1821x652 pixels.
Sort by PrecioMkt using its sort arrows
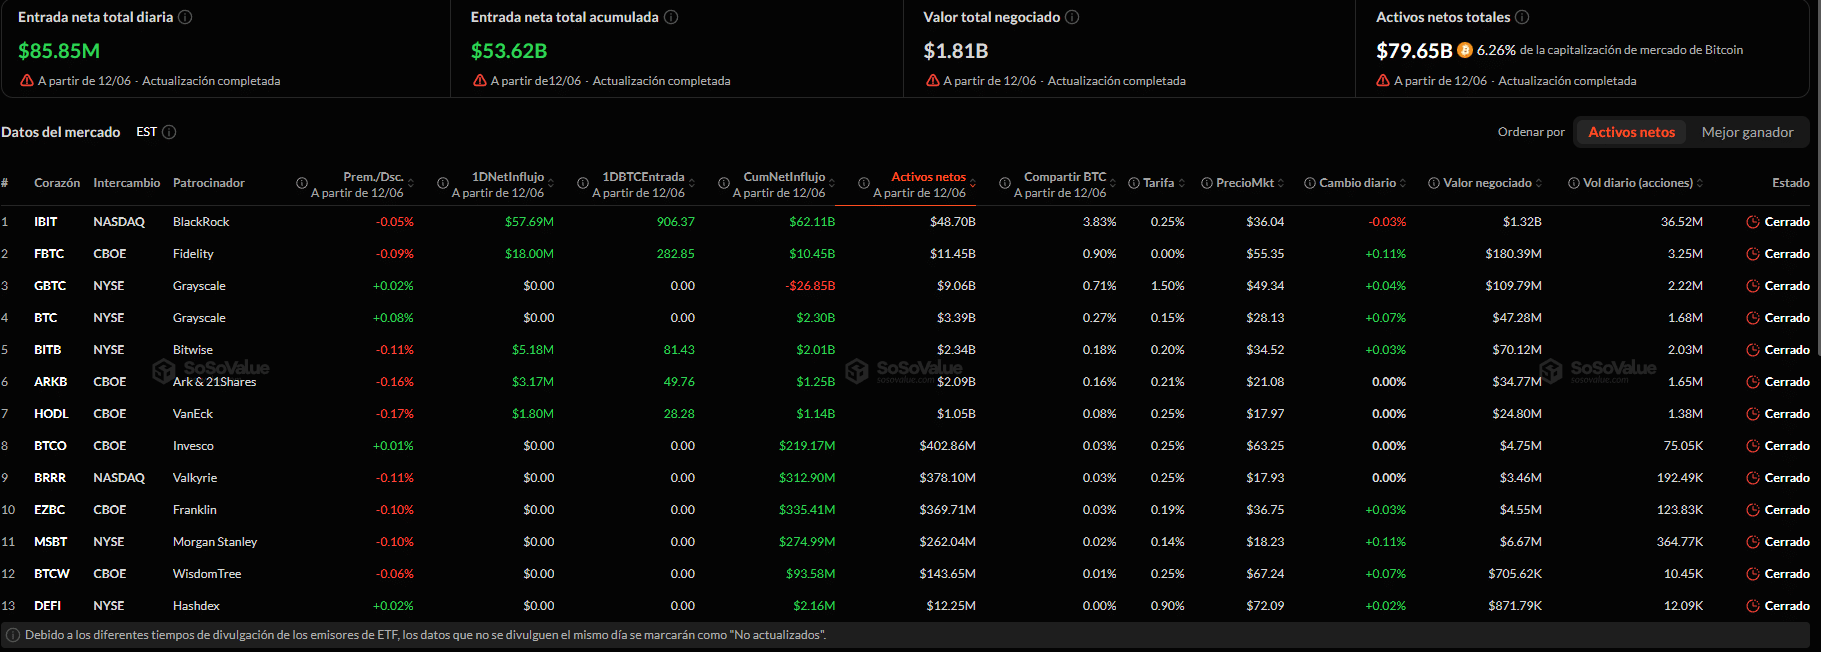click(1281, 183)
